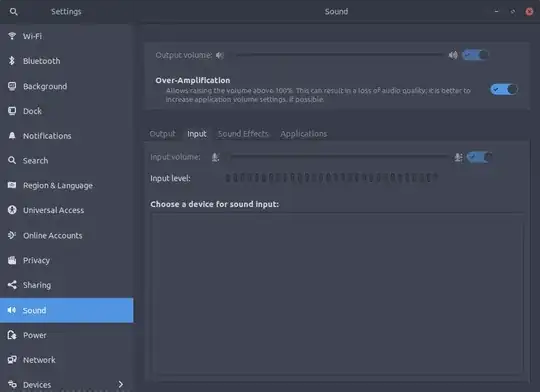The image size is (540, 392).
Task: Go to Privacy settings
Action: [x=66, y=260]
